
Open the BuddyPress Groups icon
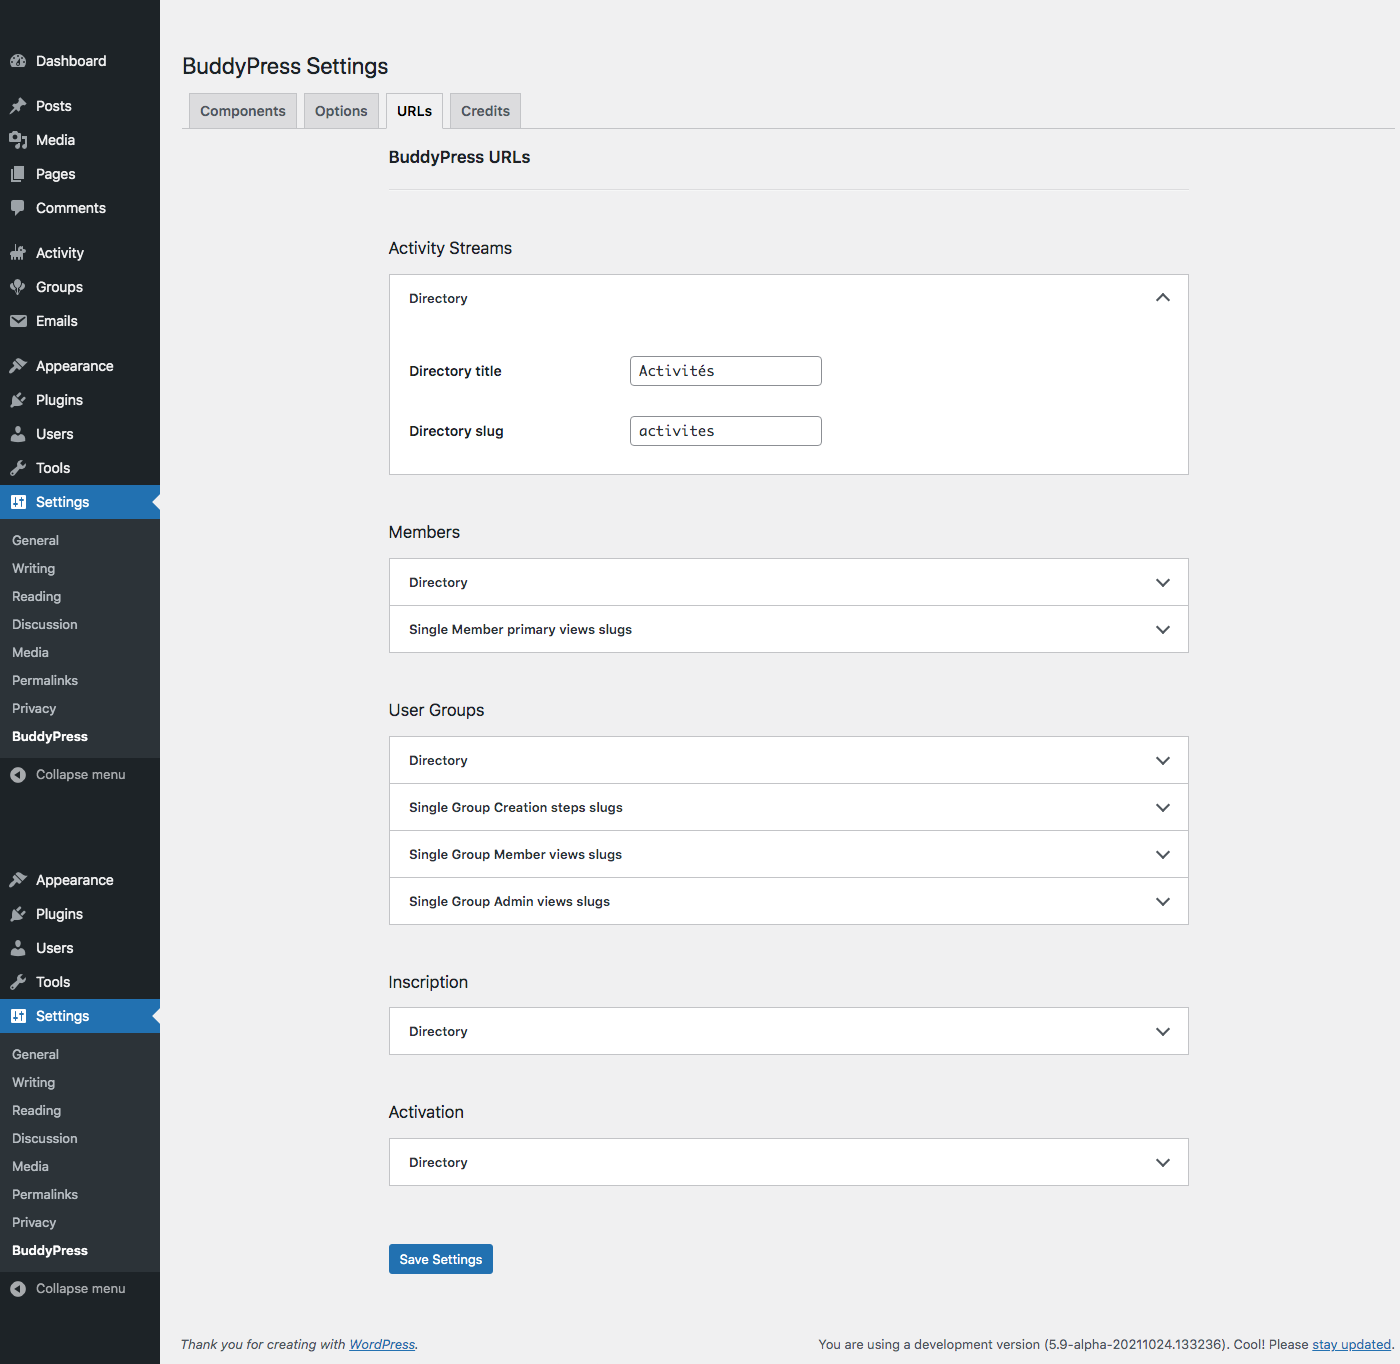pyautogui.click(x=18, y=287)
